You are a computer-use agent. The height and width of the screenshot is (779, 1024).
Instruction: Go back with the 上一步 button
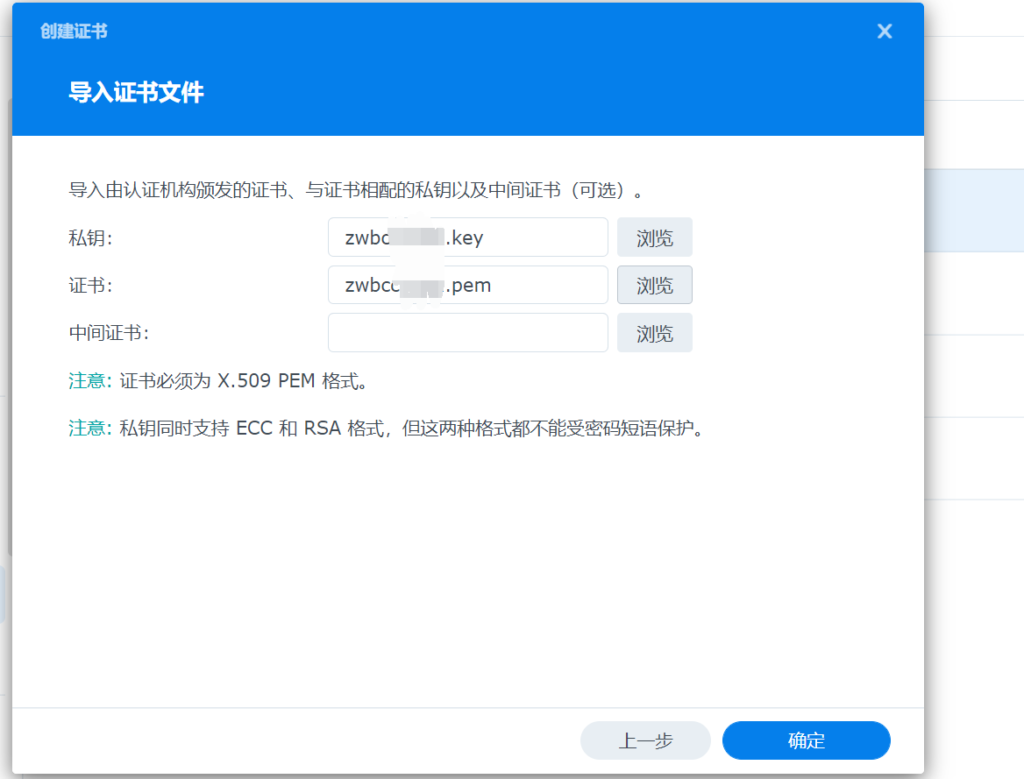[645, 741]
